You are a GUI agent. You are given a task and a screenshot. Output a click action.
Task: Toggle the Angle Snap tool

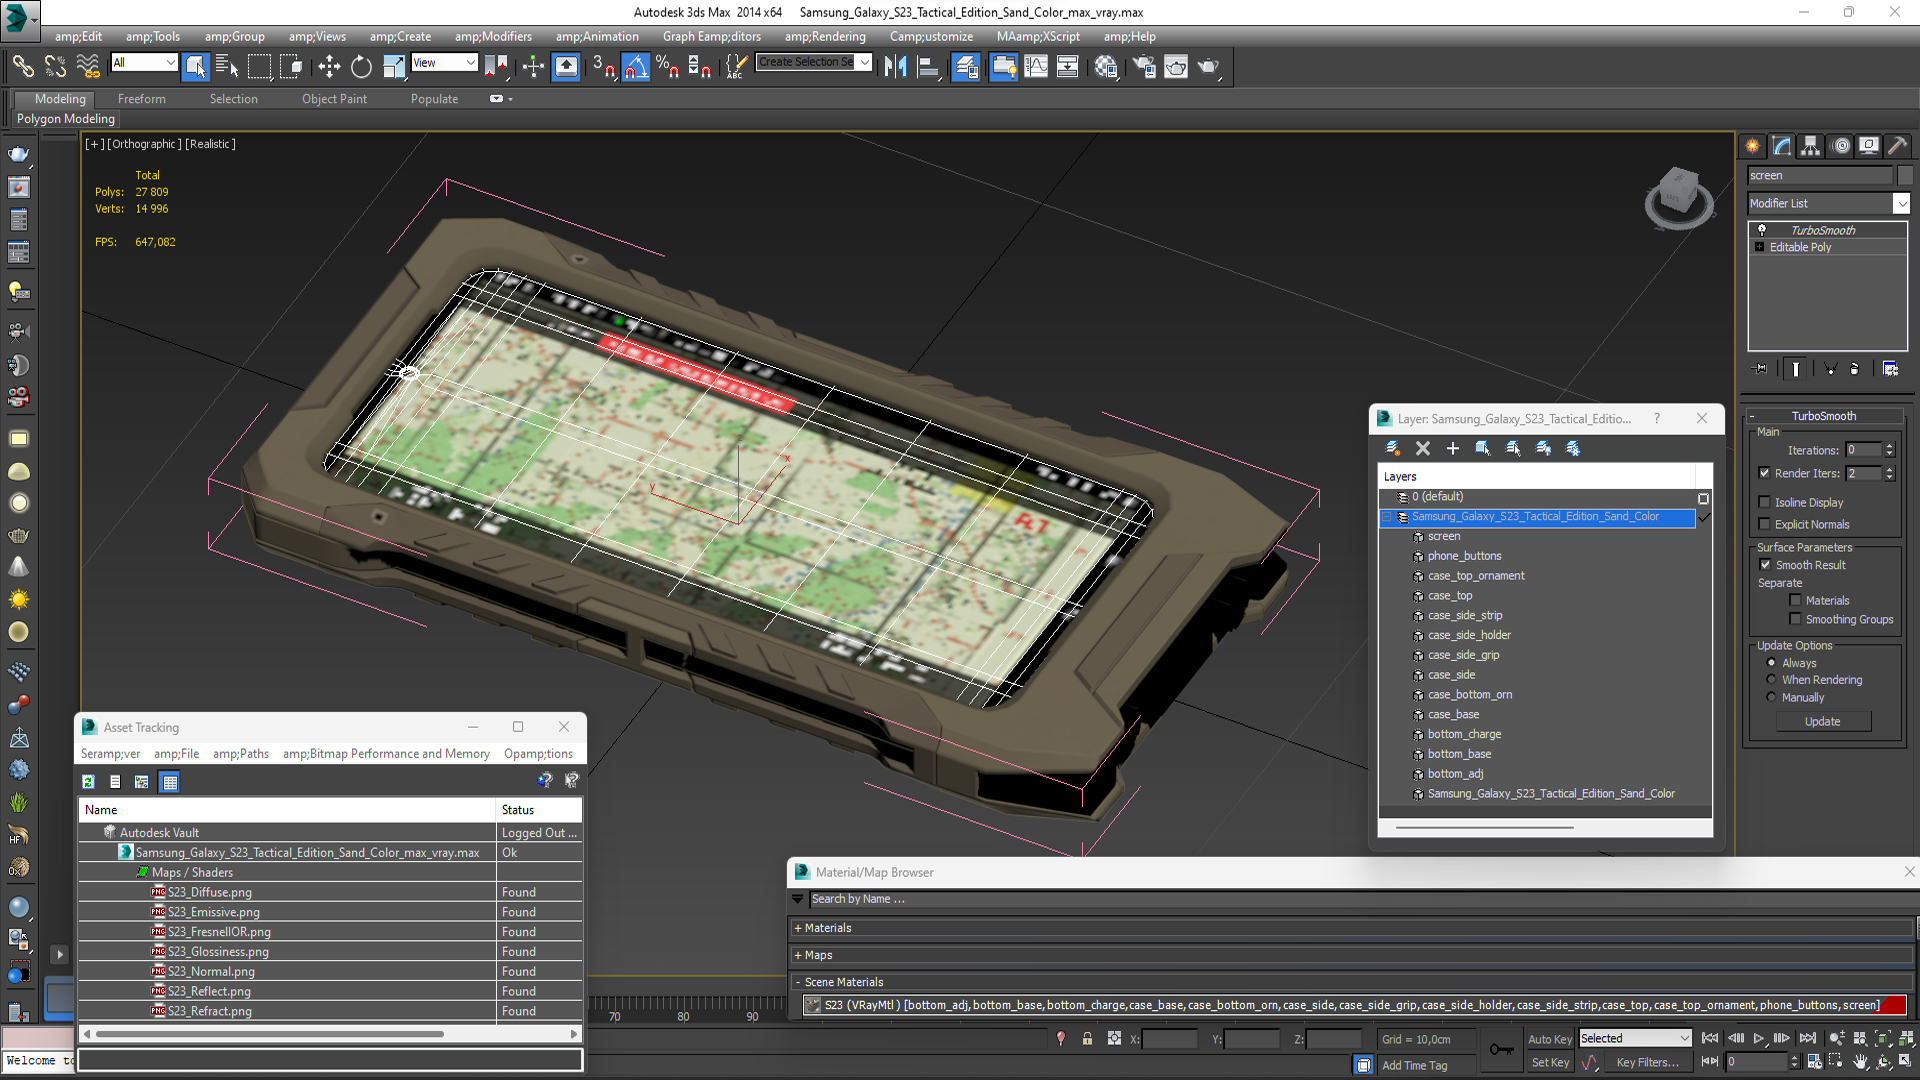pyautogui.click(x=636, y=67)
